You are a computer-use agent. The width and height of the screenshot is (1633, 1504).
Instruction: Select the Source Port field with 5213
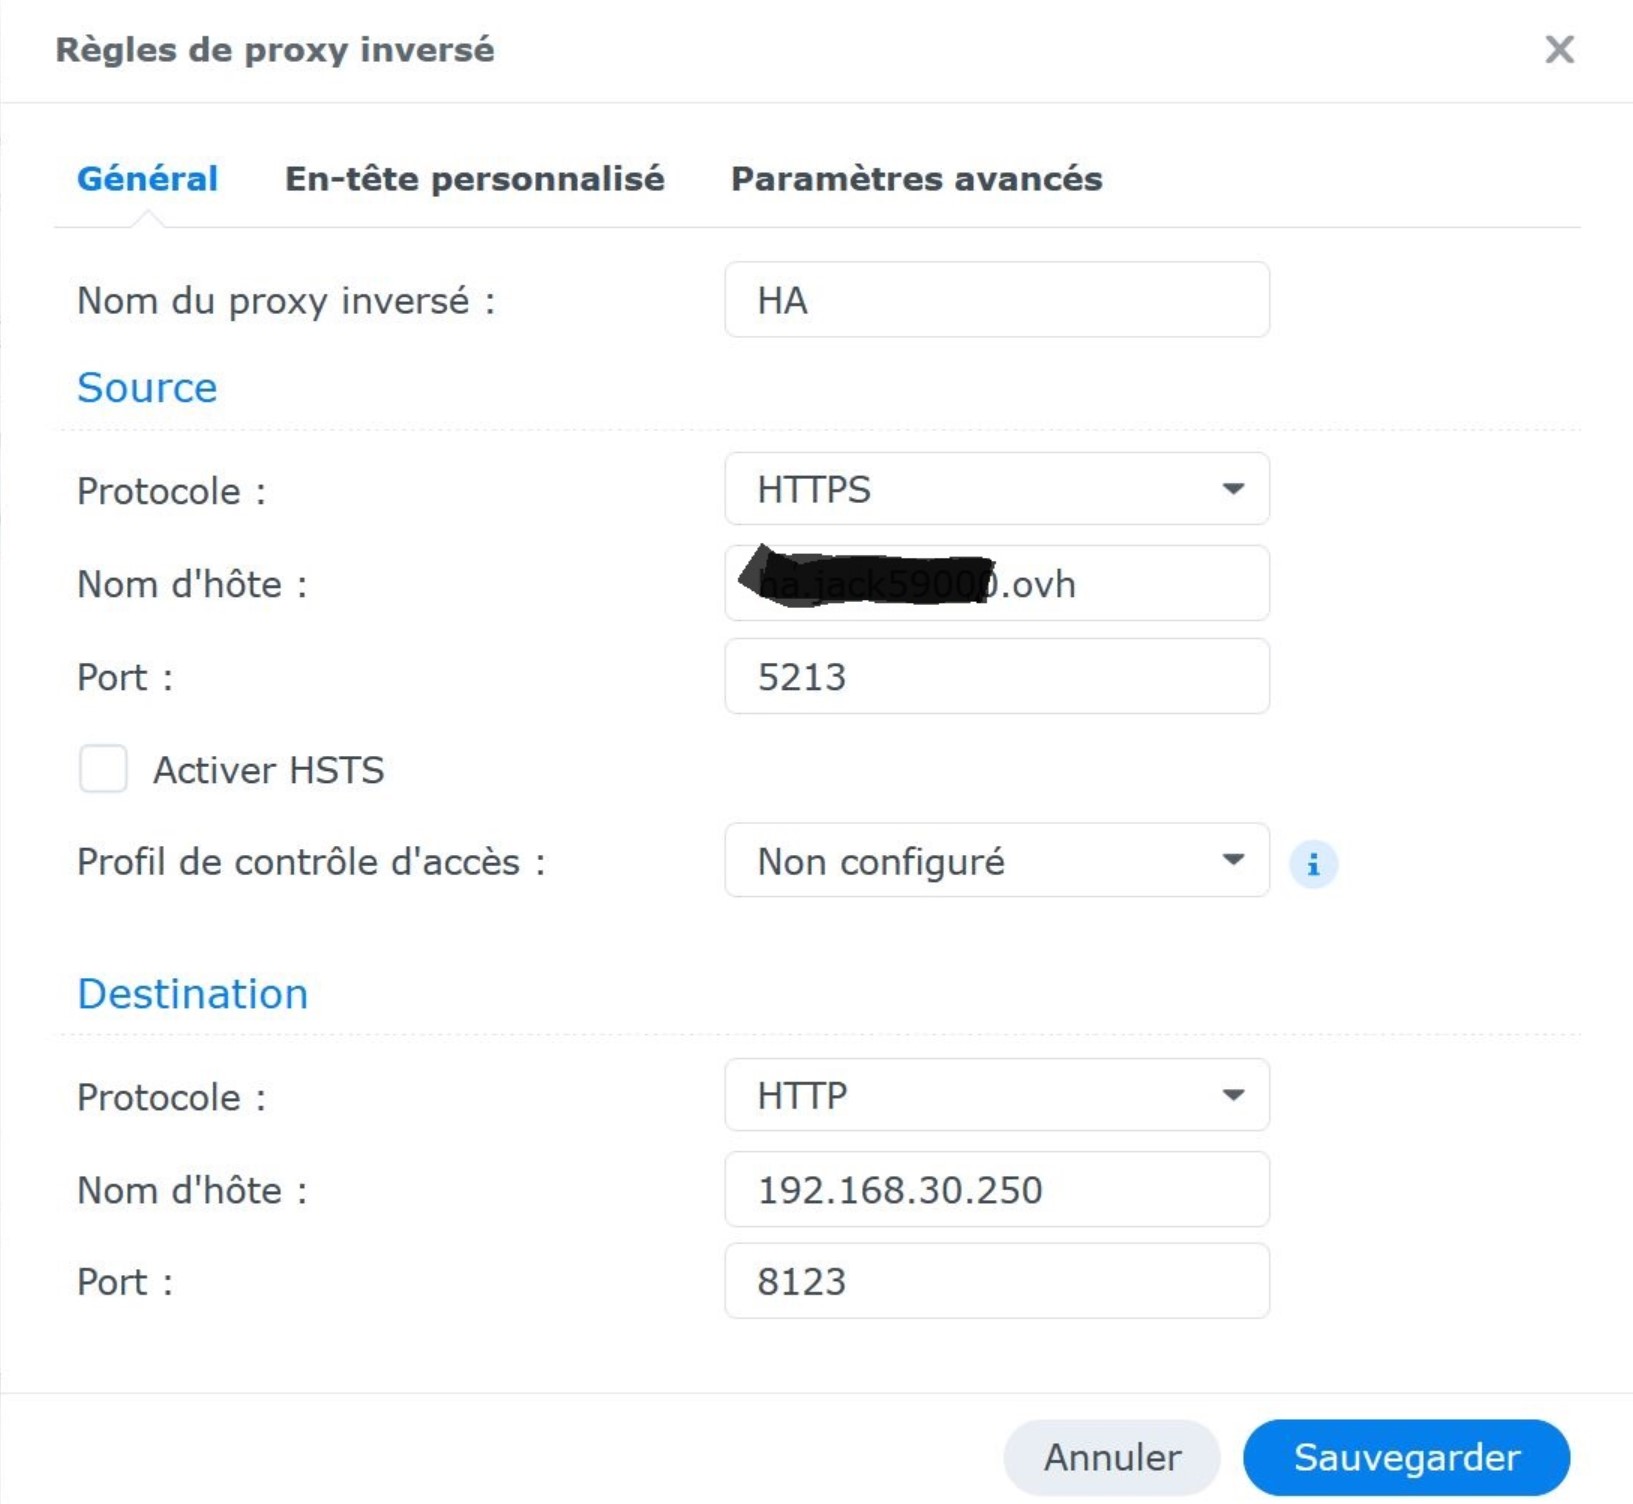tap(996, 677)
